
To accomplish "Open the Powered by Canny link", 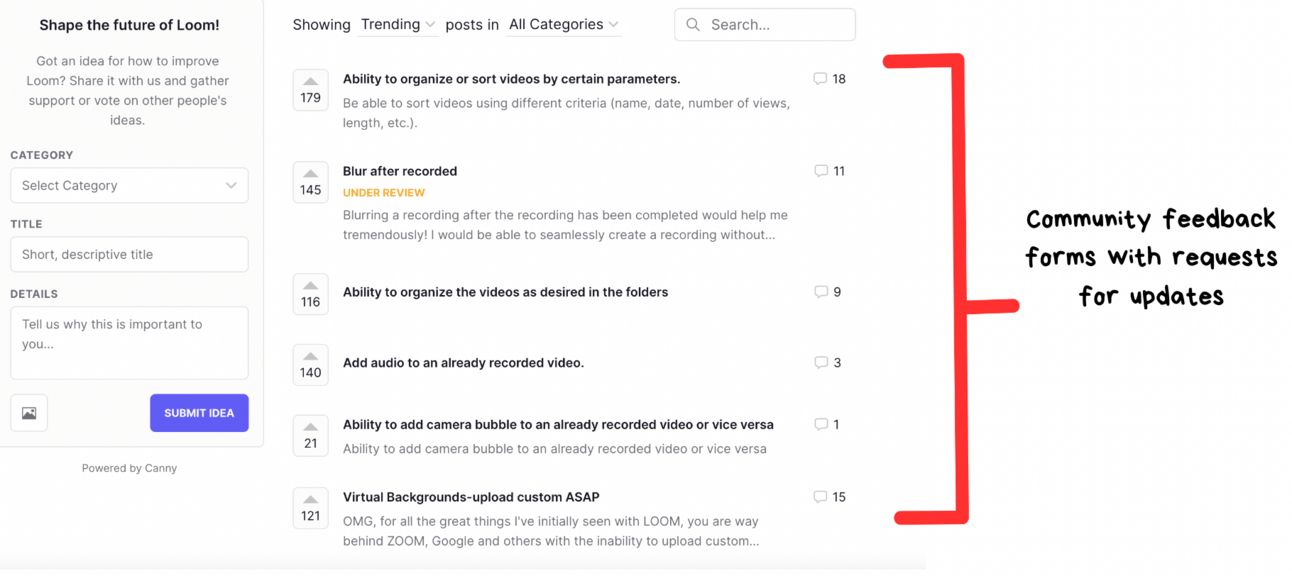I will 129,468.
